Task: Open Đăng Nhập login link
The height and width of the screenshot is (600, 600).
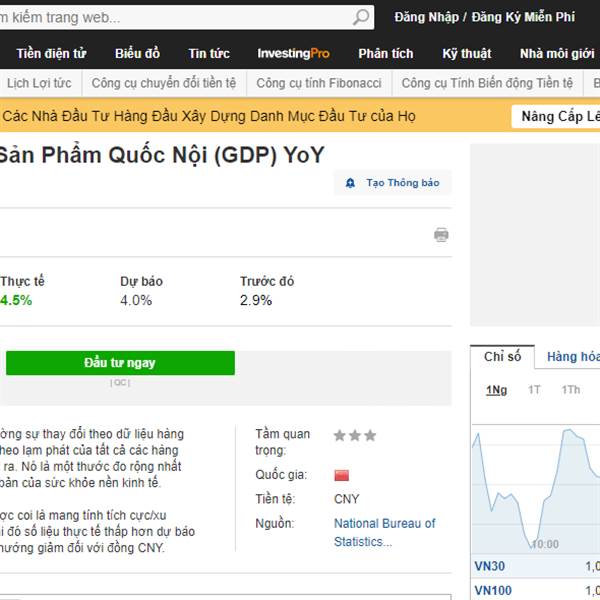Action: (425, 17)
